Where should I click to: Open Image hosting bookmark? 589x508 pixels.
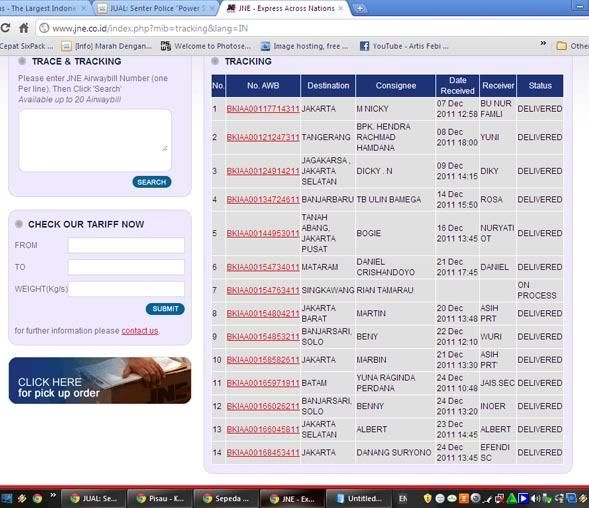click(x=304, y=46)
